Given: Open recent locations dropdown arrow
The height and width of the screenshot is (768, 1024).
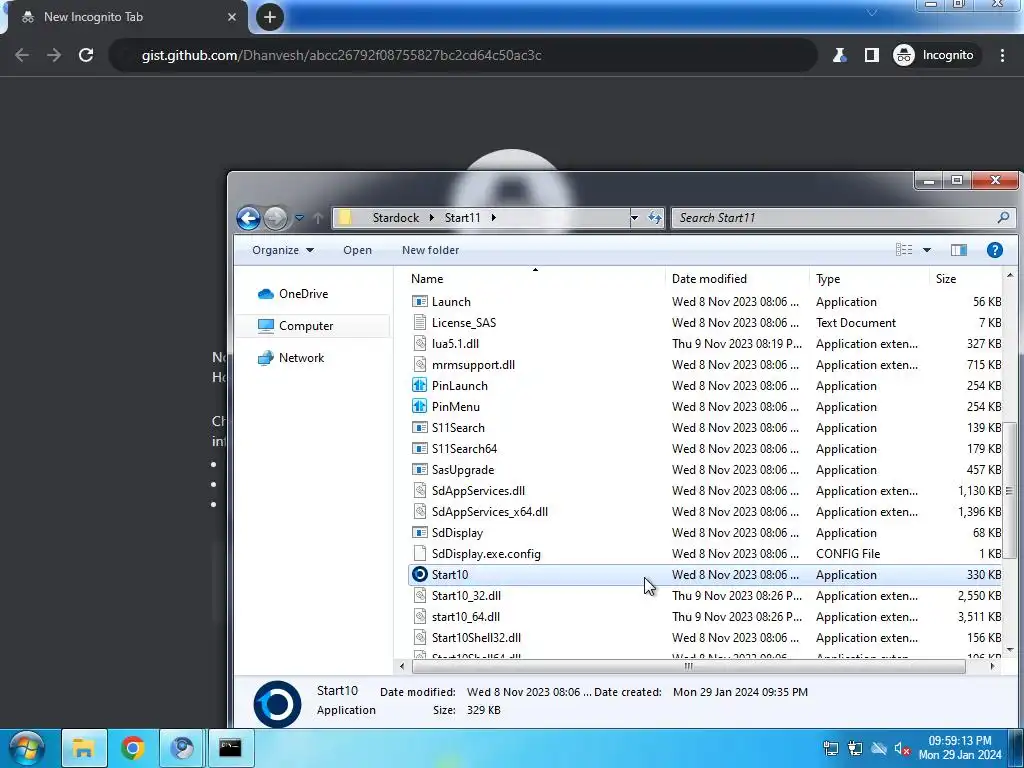Looking at the screenshot, I should click(299, 218).
